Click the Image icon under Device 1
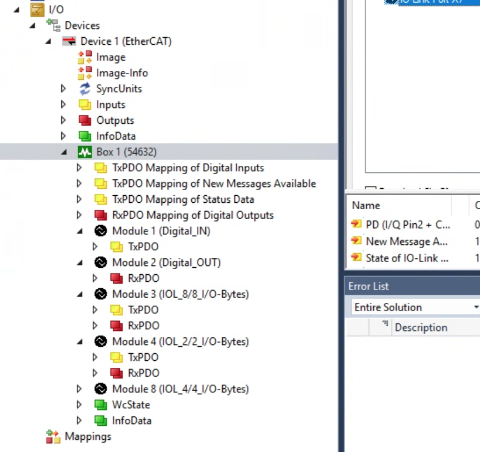Image resolution: width=480 pixels, height=452 pixels. pyautogui.click(x=85, y=57)
